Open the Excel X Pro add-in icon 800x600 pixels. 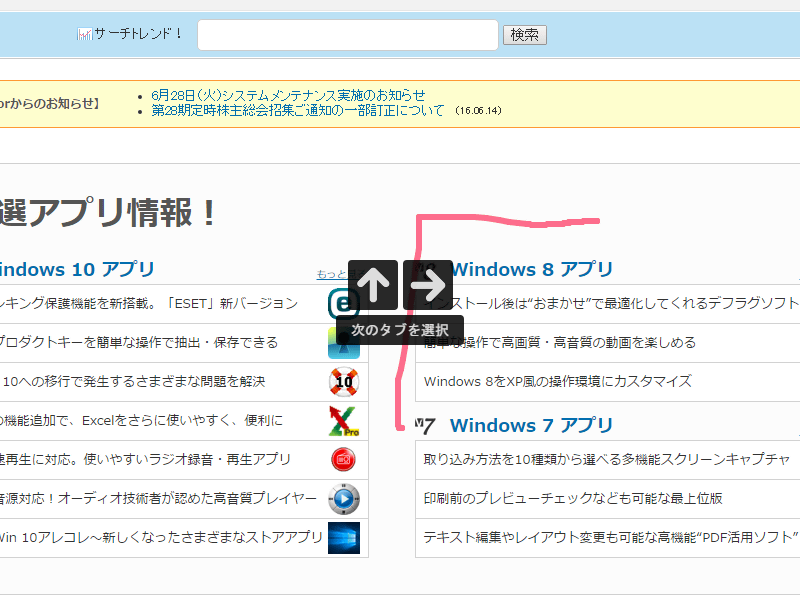pyautogui.click(x=344, y=420)
